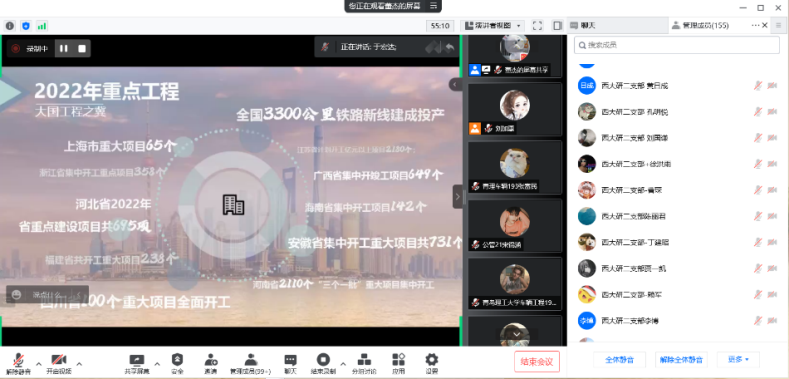Open the speaker view layout dropdown
The width and height of the screenshot is (789, 379).
[493, 25]
